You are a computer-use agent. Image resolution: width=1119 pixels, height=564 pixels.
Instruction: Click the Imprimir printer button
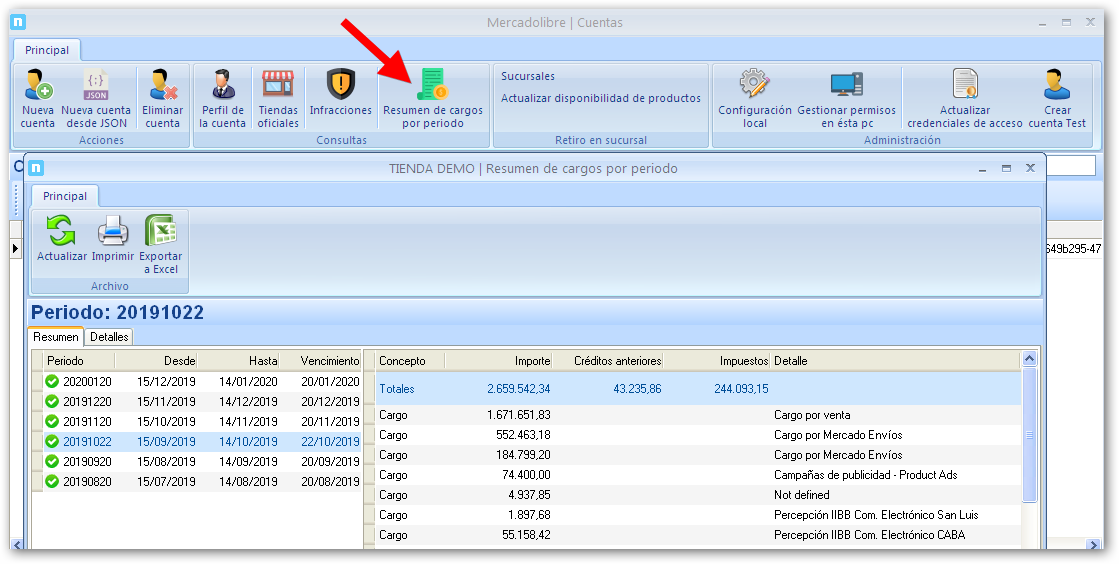pyautogui.click(x=113, y=233)
